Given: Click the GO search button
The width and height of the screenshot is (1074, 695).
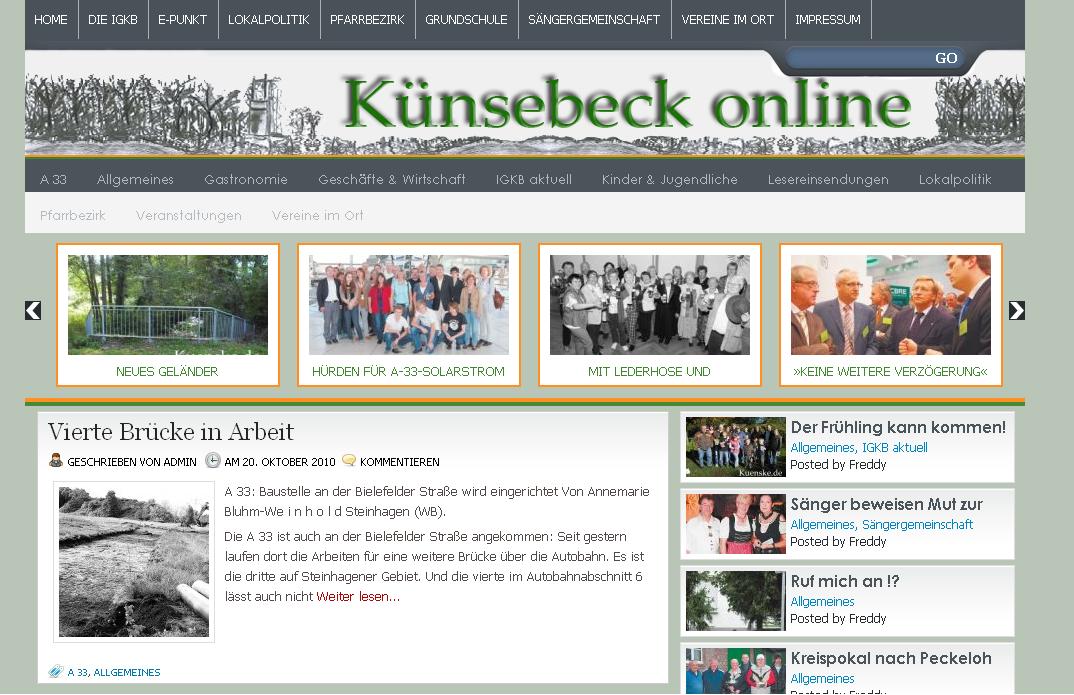Looking at the screenshot, I should pyautogui.click(x=946, y=58).
